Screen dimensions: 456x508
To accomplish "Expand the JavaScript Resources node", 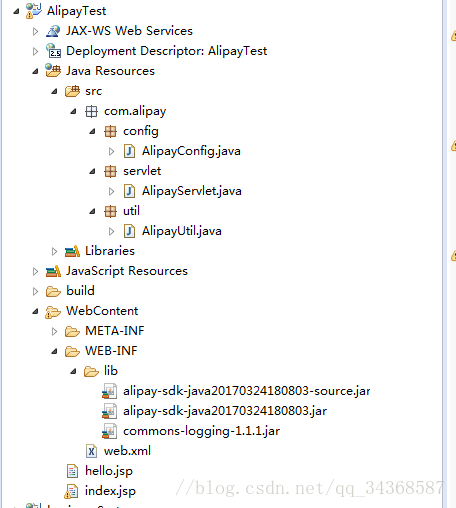I will coord(35,271).
